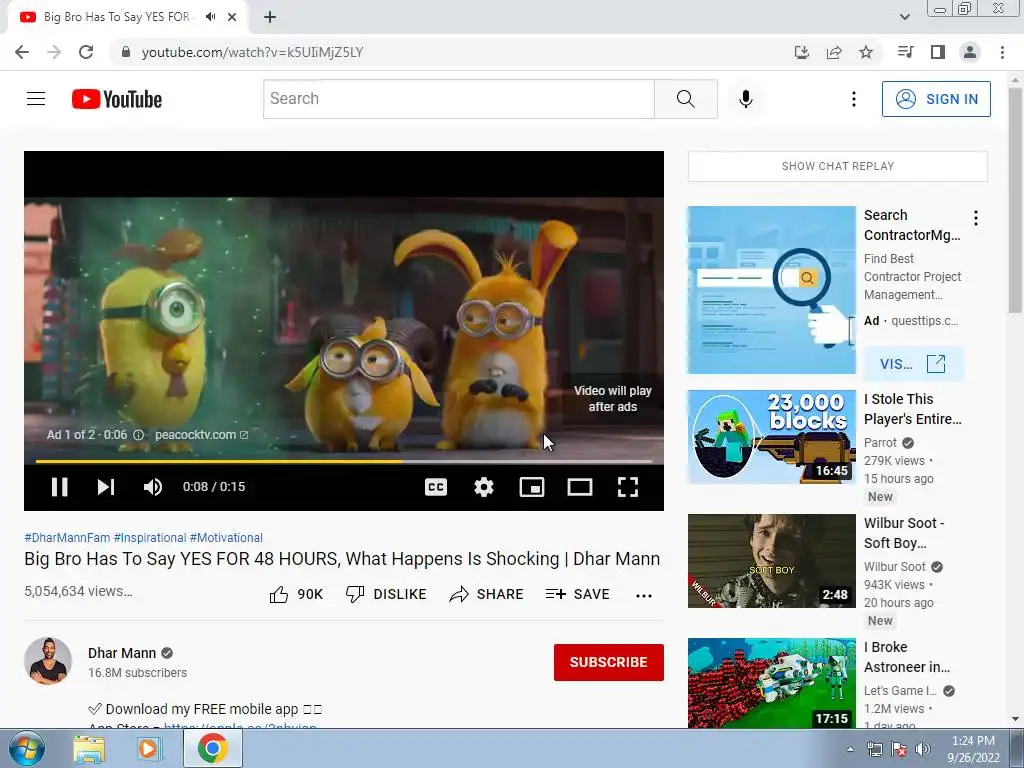
Task: Open more actions ellipsis below video
Action: coord(644,596)
